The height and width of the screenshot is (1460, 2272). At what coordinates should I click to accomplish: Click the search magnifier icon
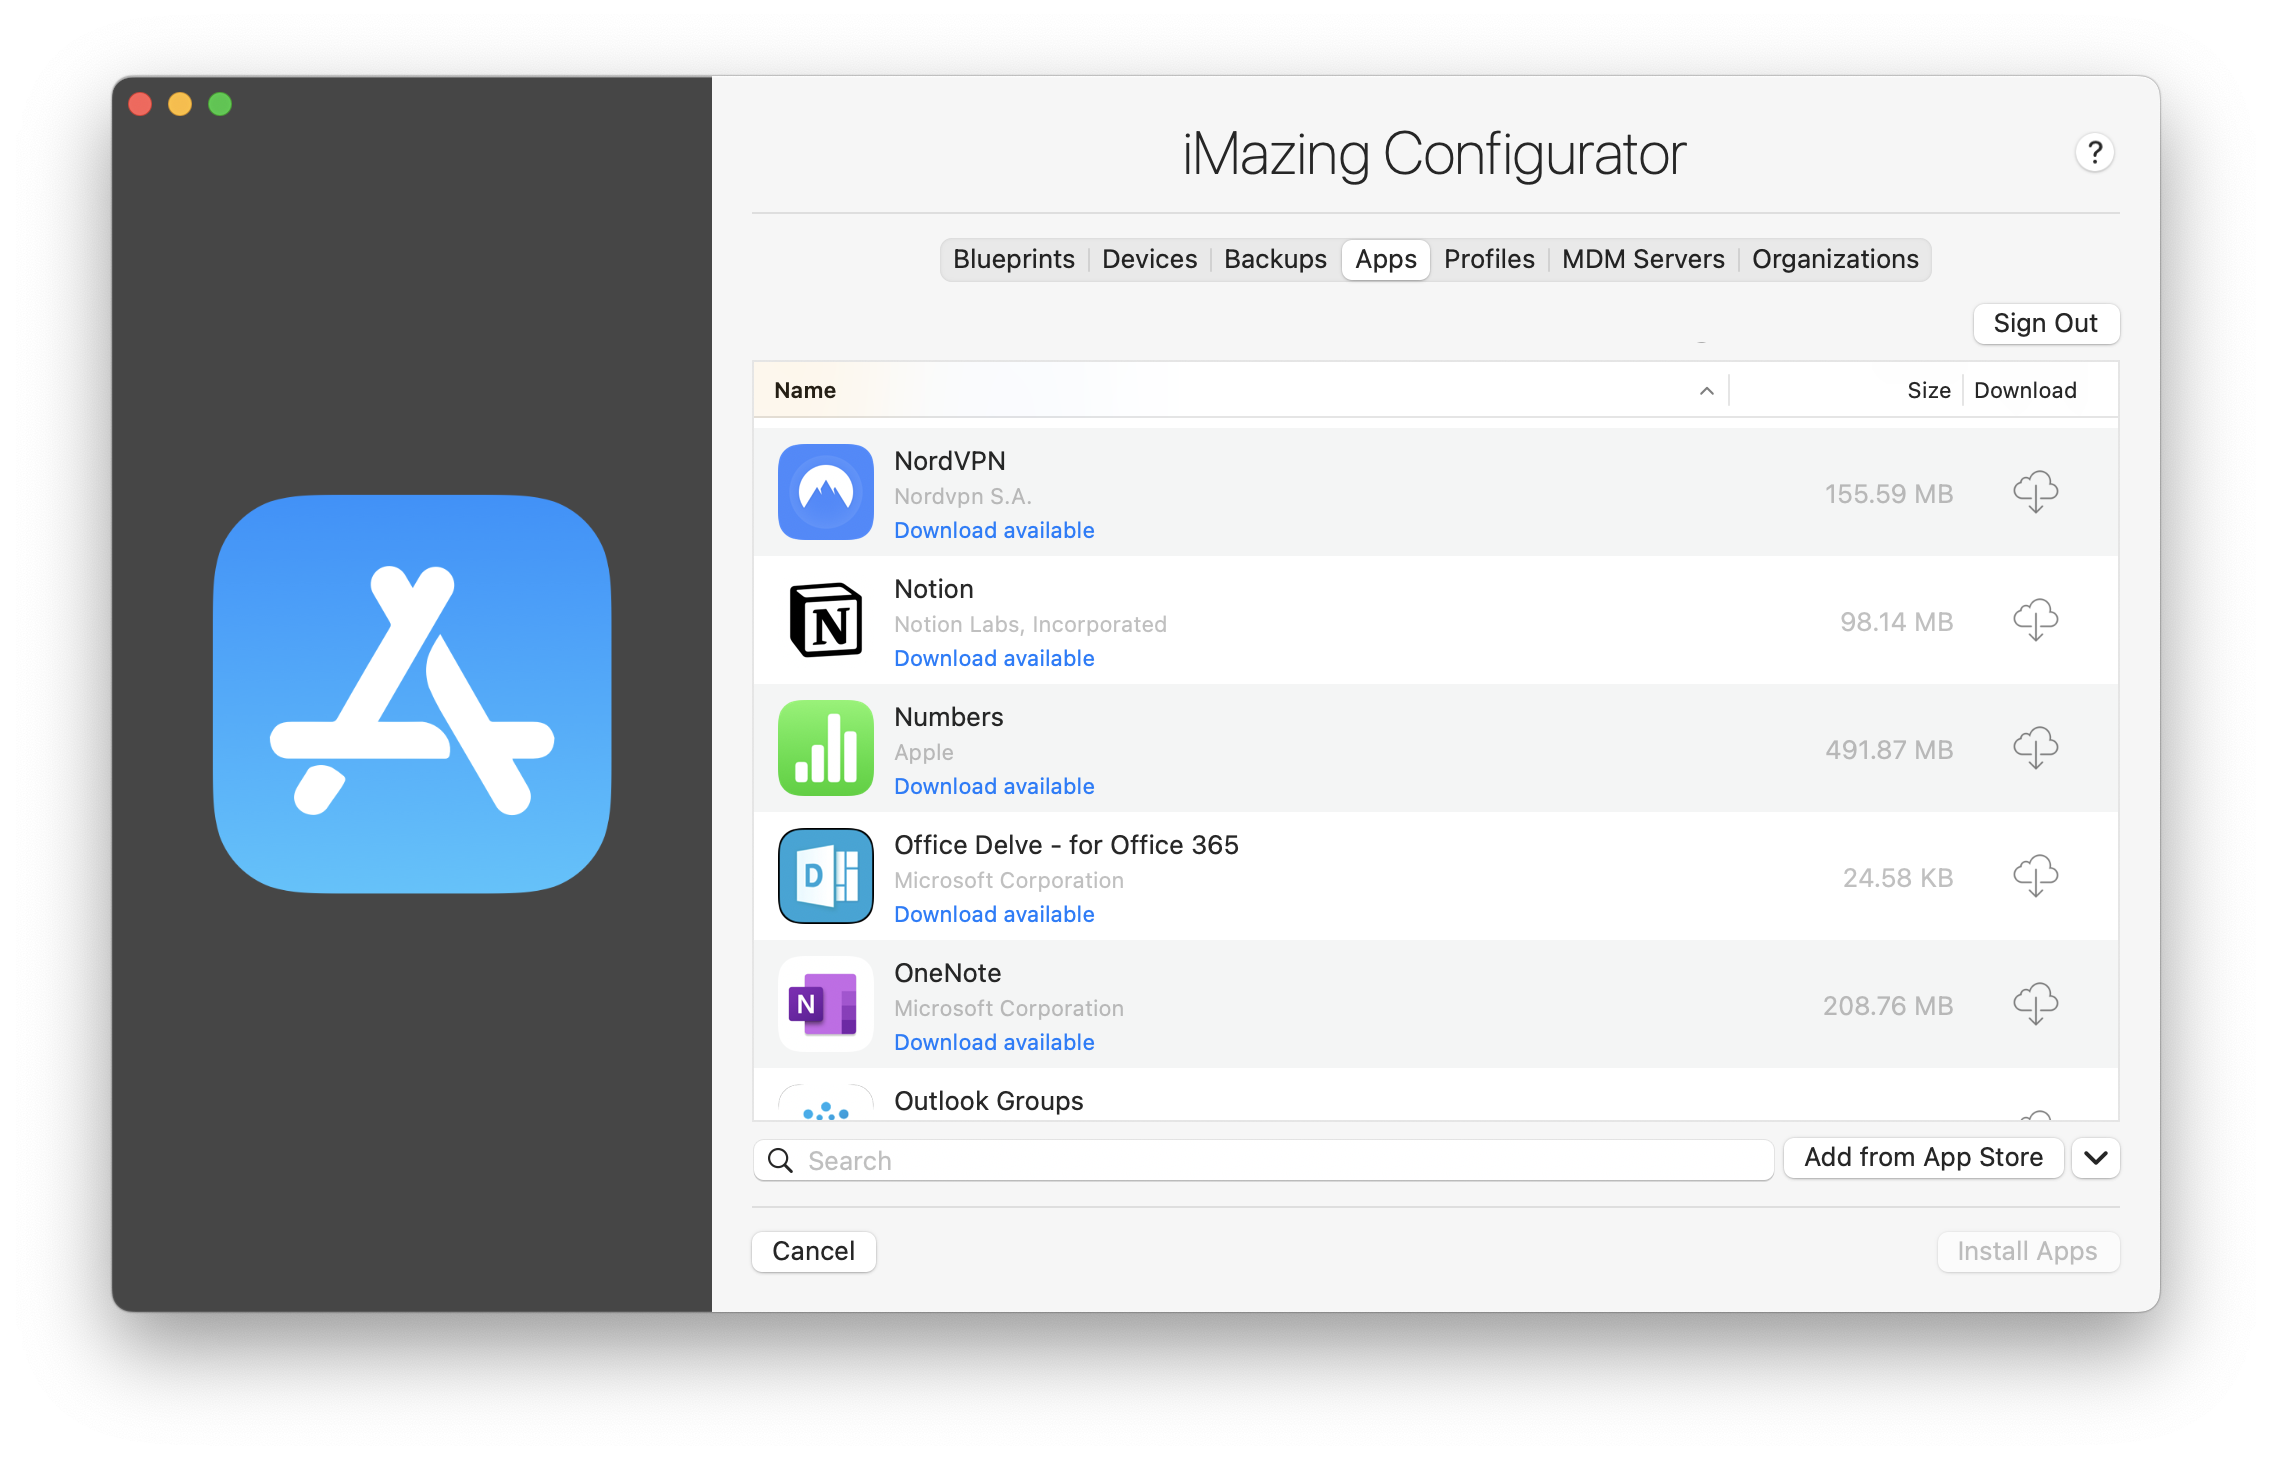coord(780,1160)
